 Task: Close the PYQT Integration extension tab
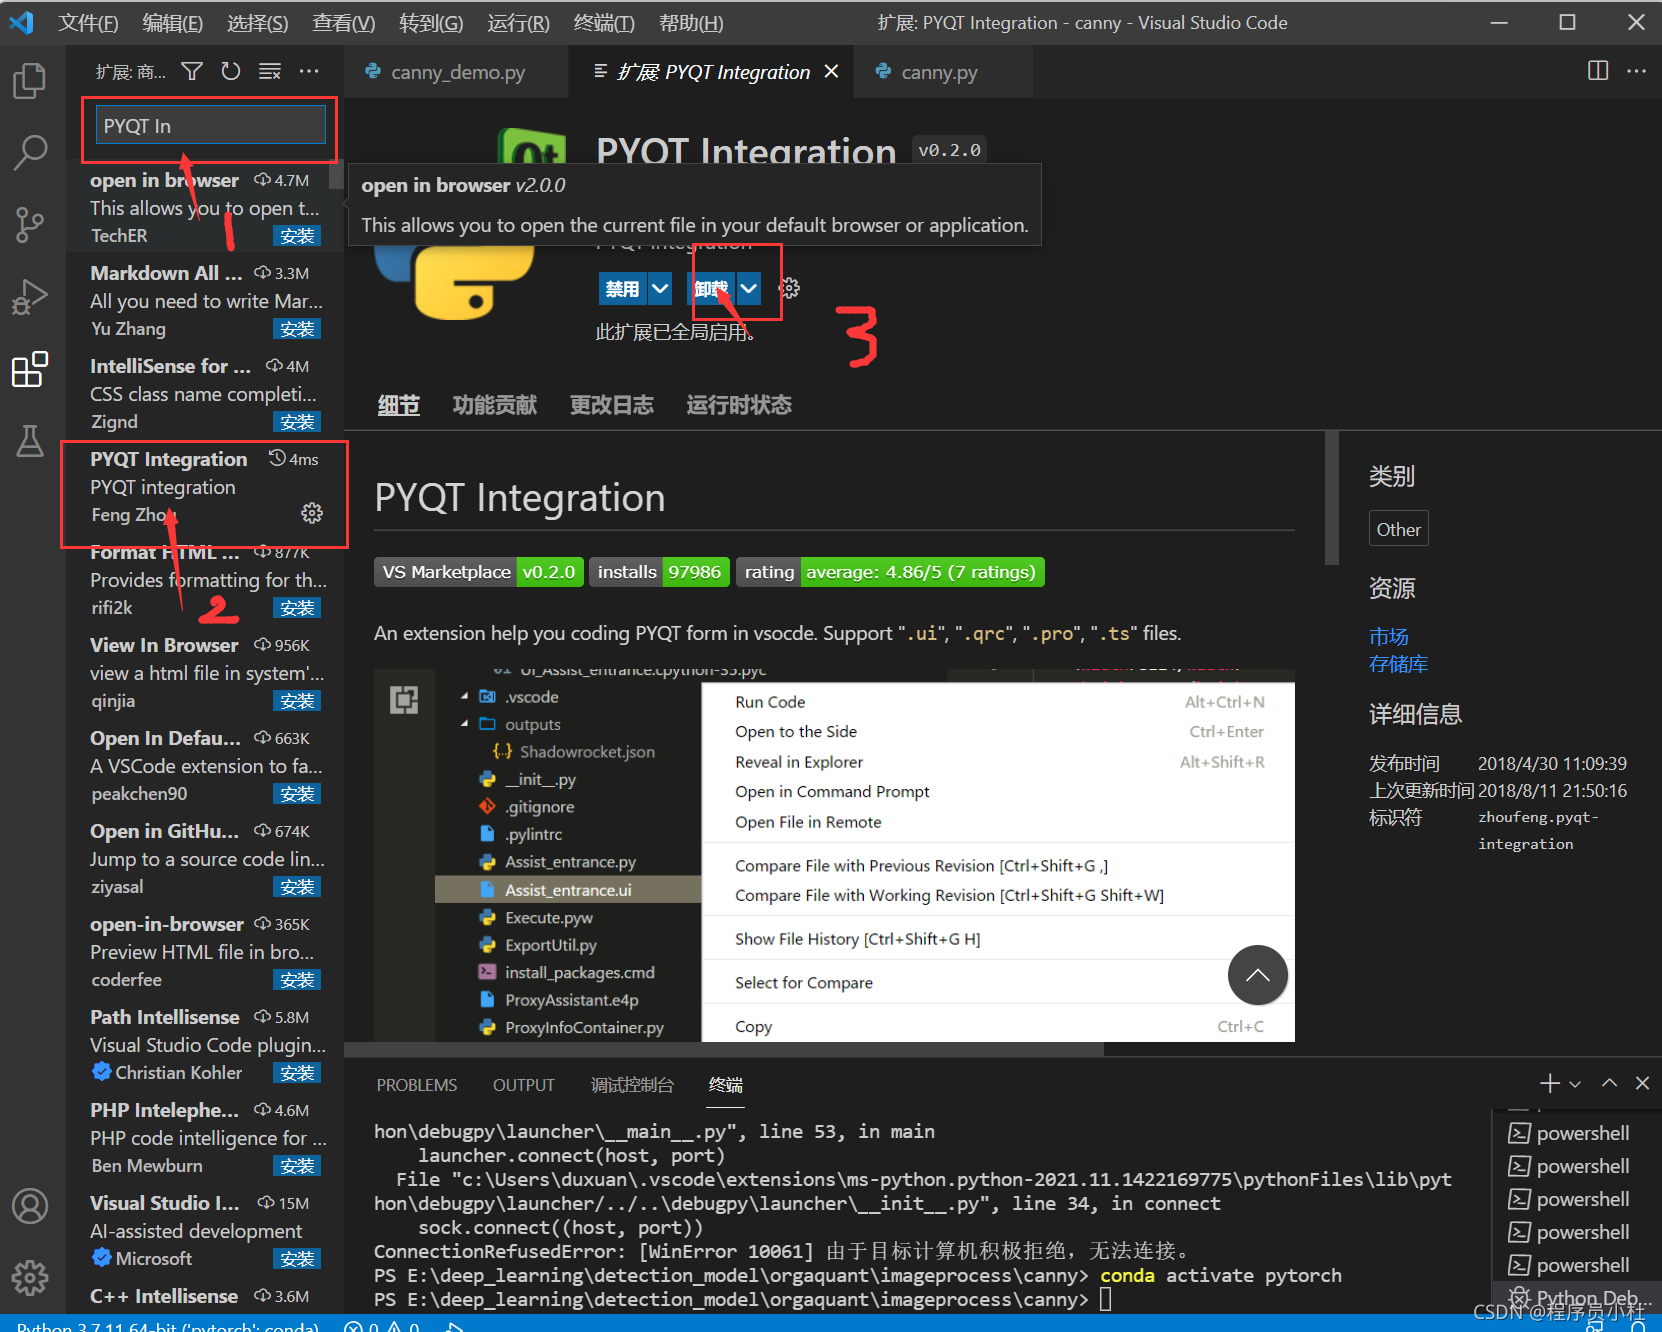click(x=831, y=72)
